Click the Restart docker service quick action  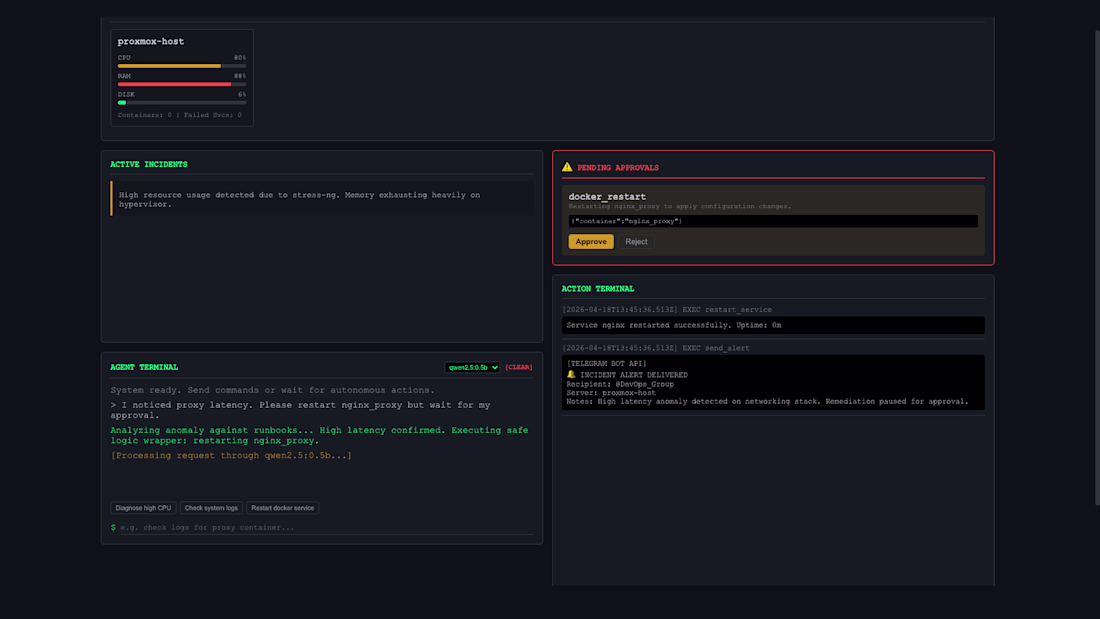tap(283, 507)
